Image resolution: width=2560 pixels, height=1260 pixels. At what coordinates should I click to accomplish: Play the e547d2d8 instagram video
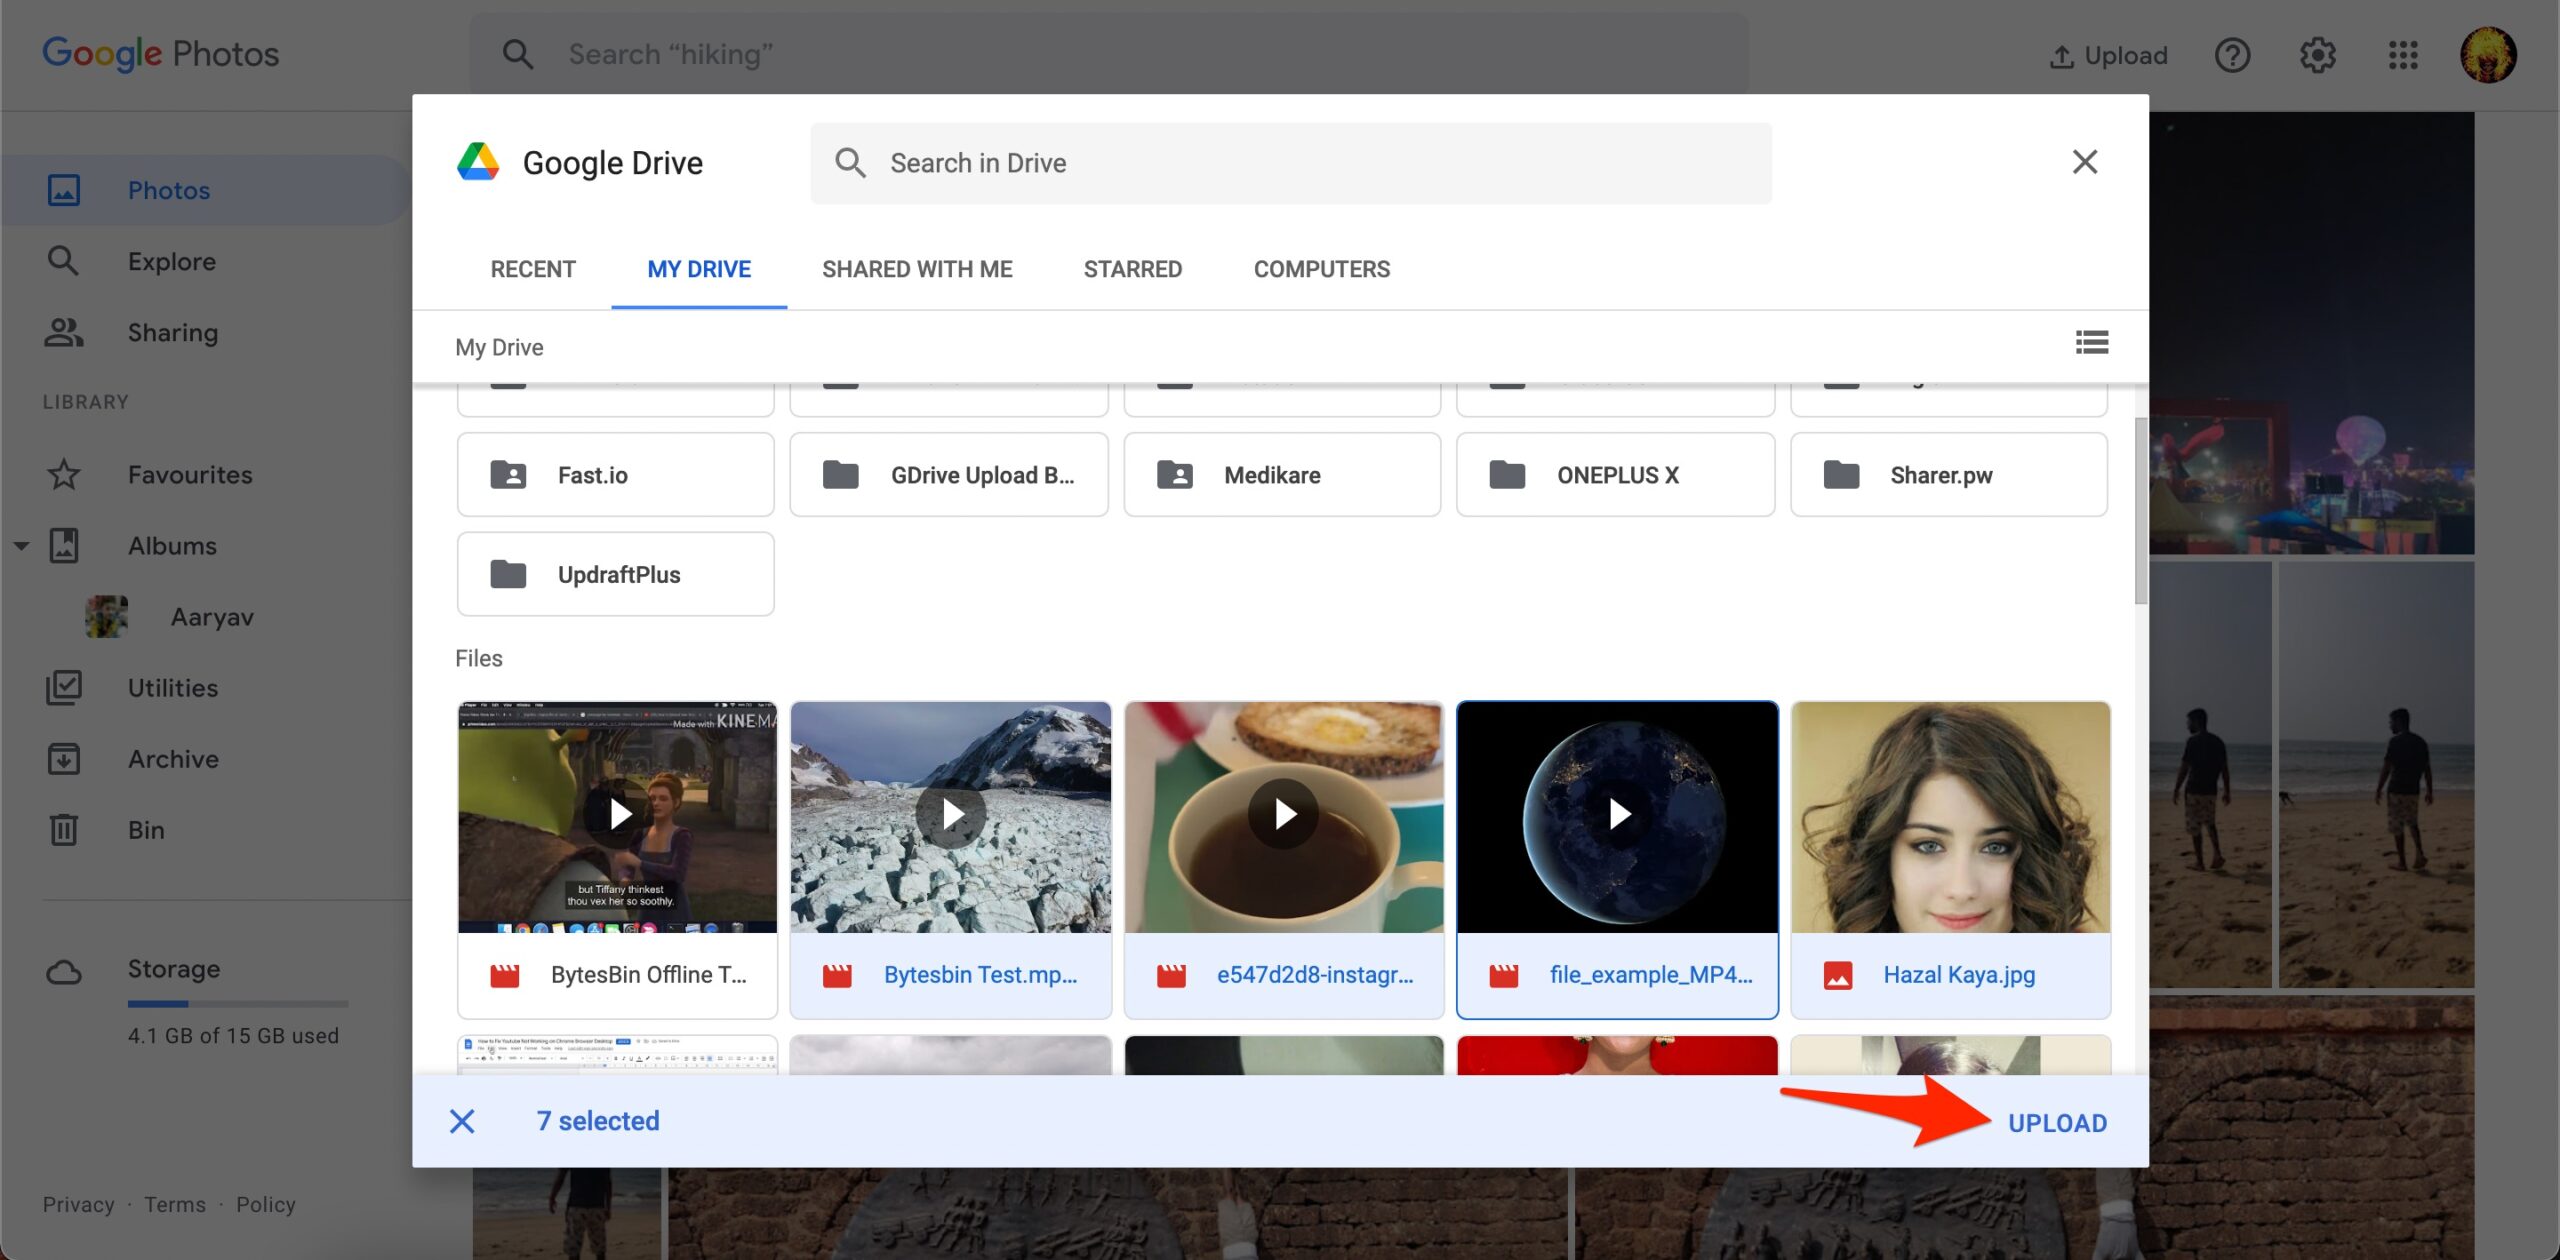pos(1283,813)
